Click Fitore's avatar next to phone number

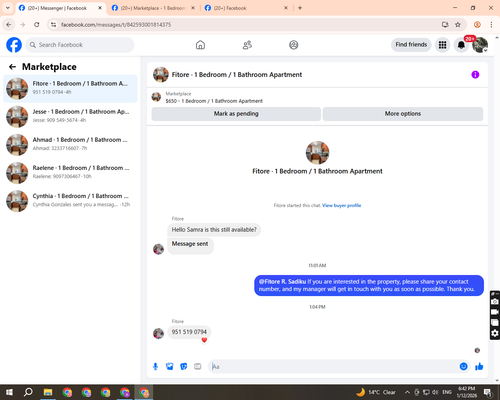click(x=158, y=333)
